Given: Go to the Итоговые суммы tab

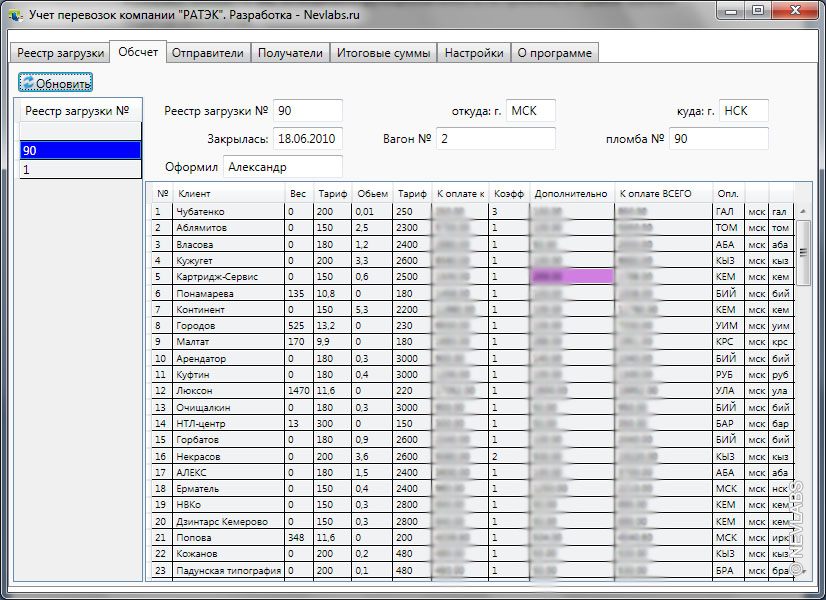Looking at the screenshot, I should click(x=384, y=53).
